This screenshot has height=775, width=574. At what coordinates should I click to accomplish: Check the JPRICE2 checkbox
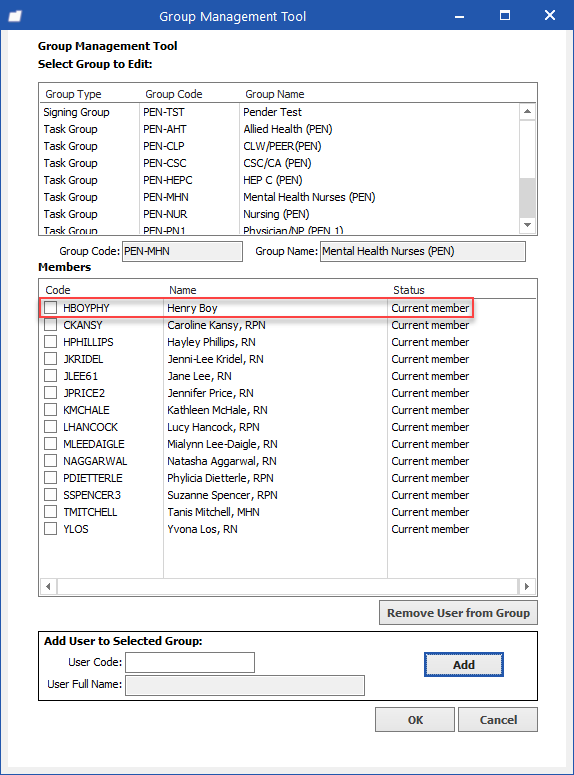50,392
